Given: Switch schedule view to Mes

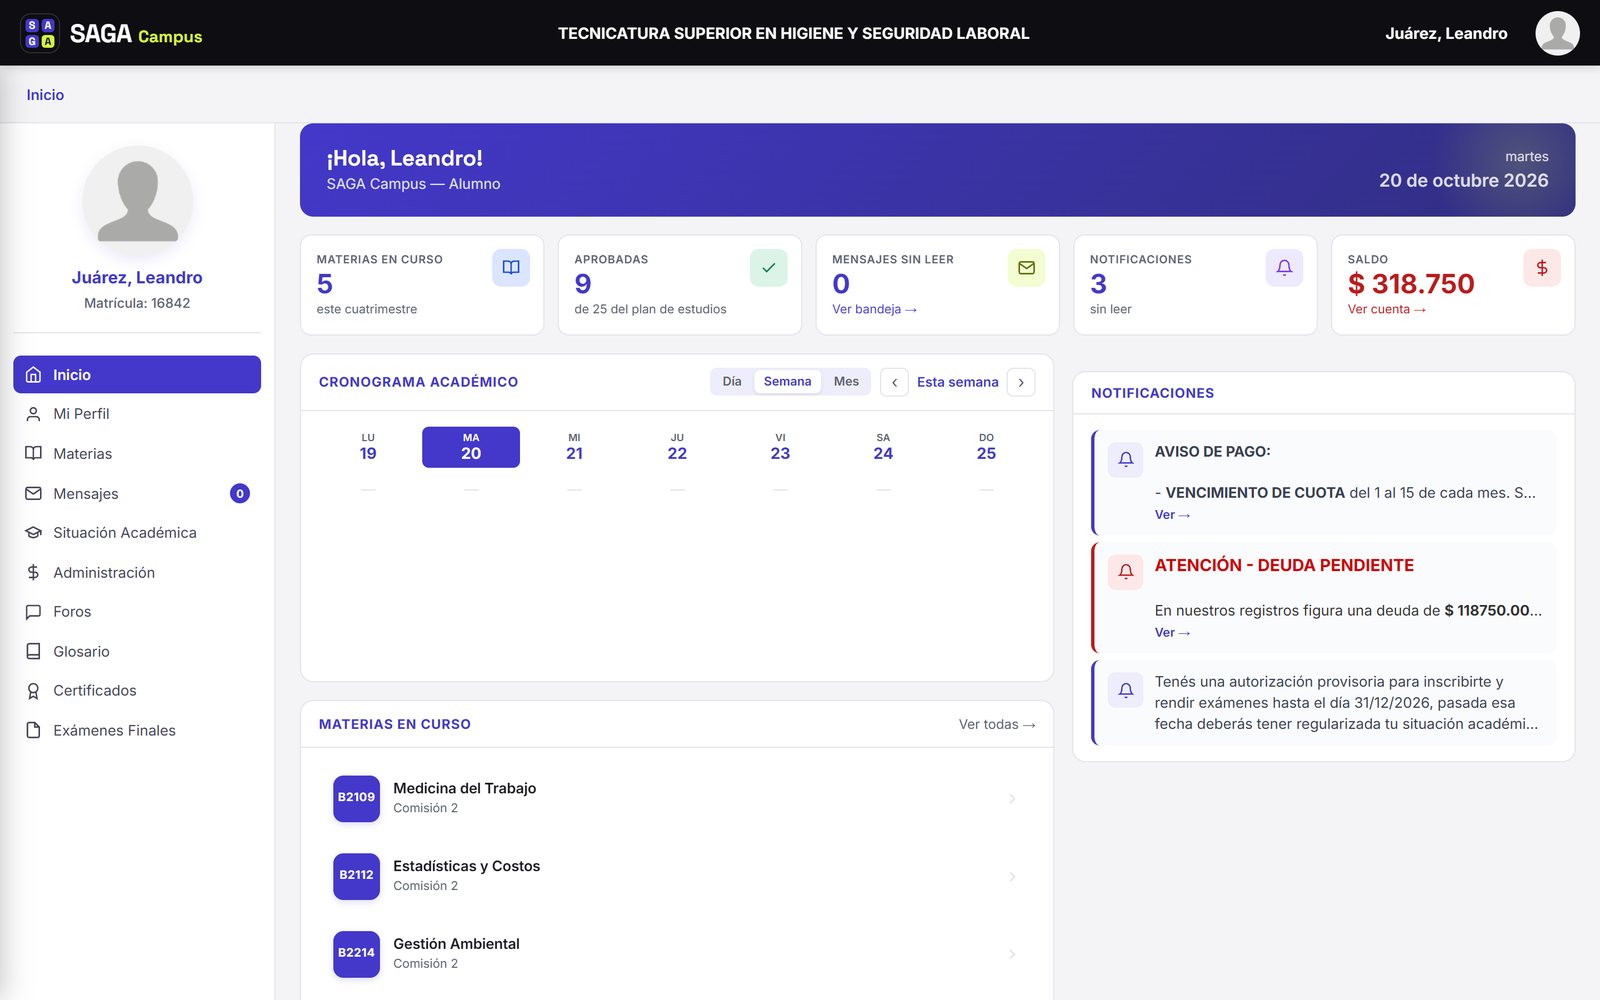Looking at the screenshot, I should pyautogui.click(x=846, y=382).
